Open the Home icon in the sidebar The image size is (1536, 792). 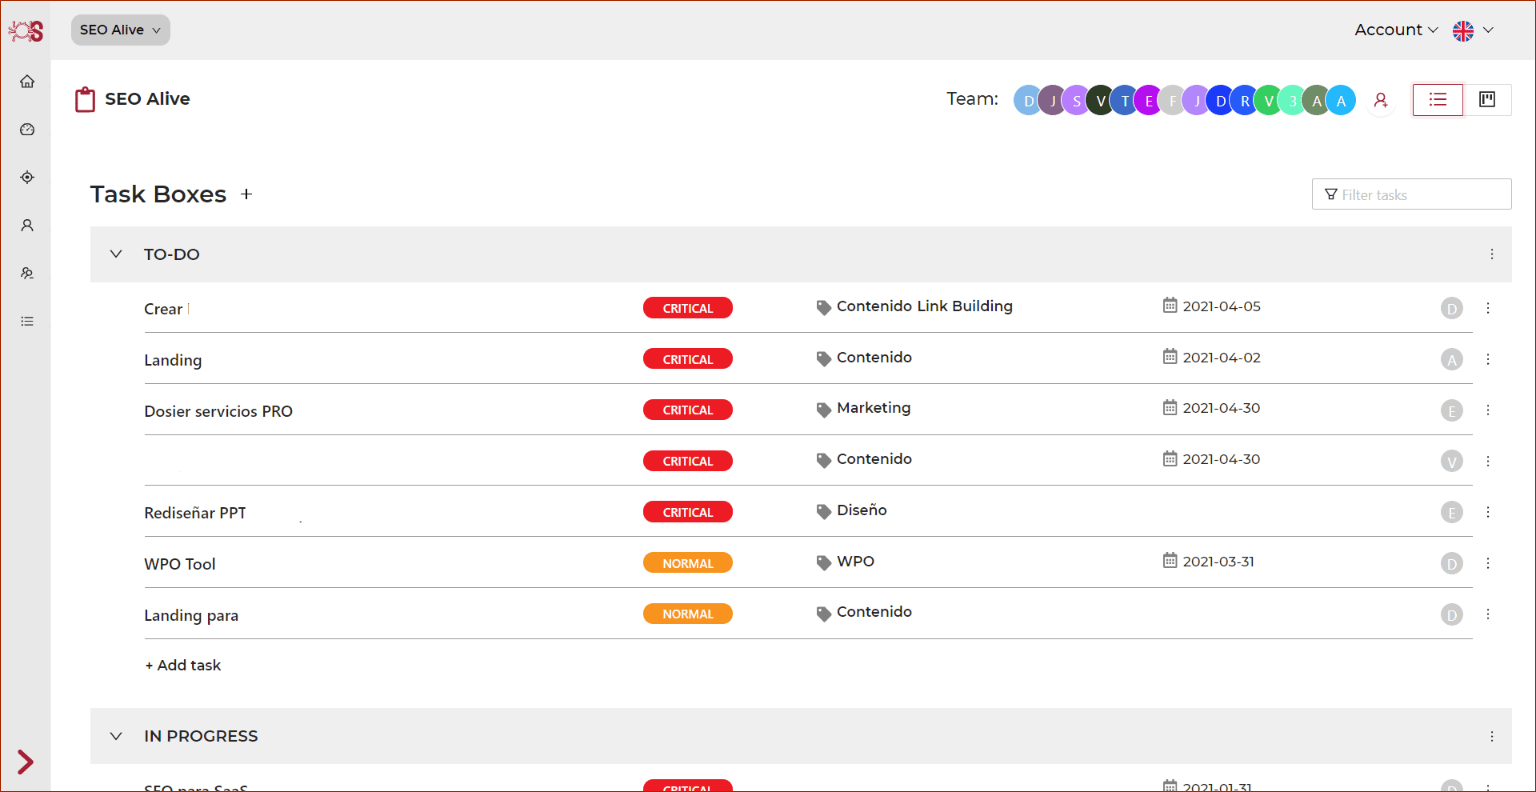click(x=27, y=81)
